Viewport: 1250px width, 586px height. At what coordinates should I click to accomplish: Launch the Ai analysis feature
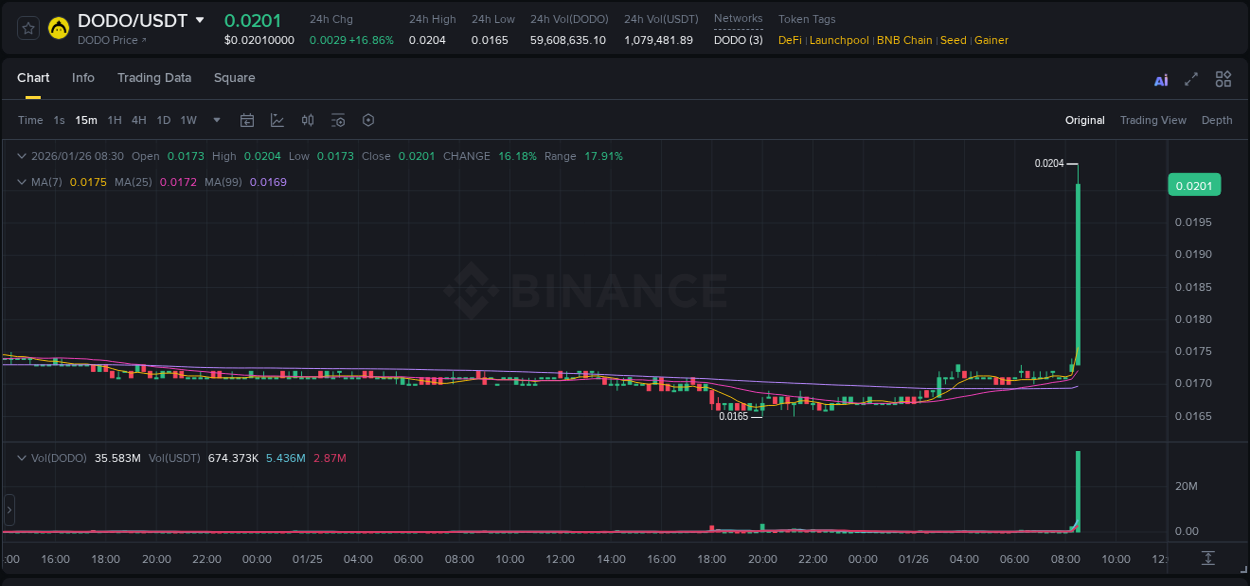1161,79
